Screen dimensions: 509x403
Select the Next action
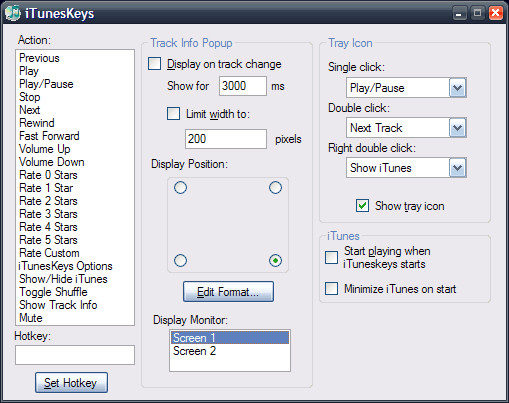tap(75, 110)
